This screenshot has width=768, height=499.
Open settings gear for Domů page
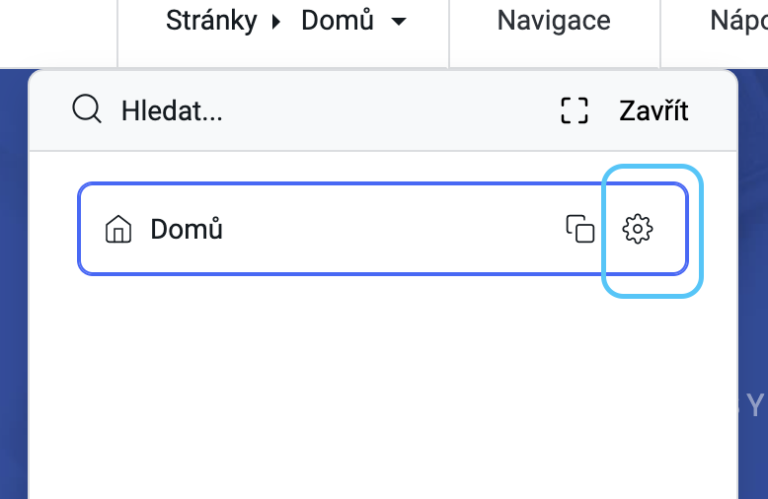(637, 229)
